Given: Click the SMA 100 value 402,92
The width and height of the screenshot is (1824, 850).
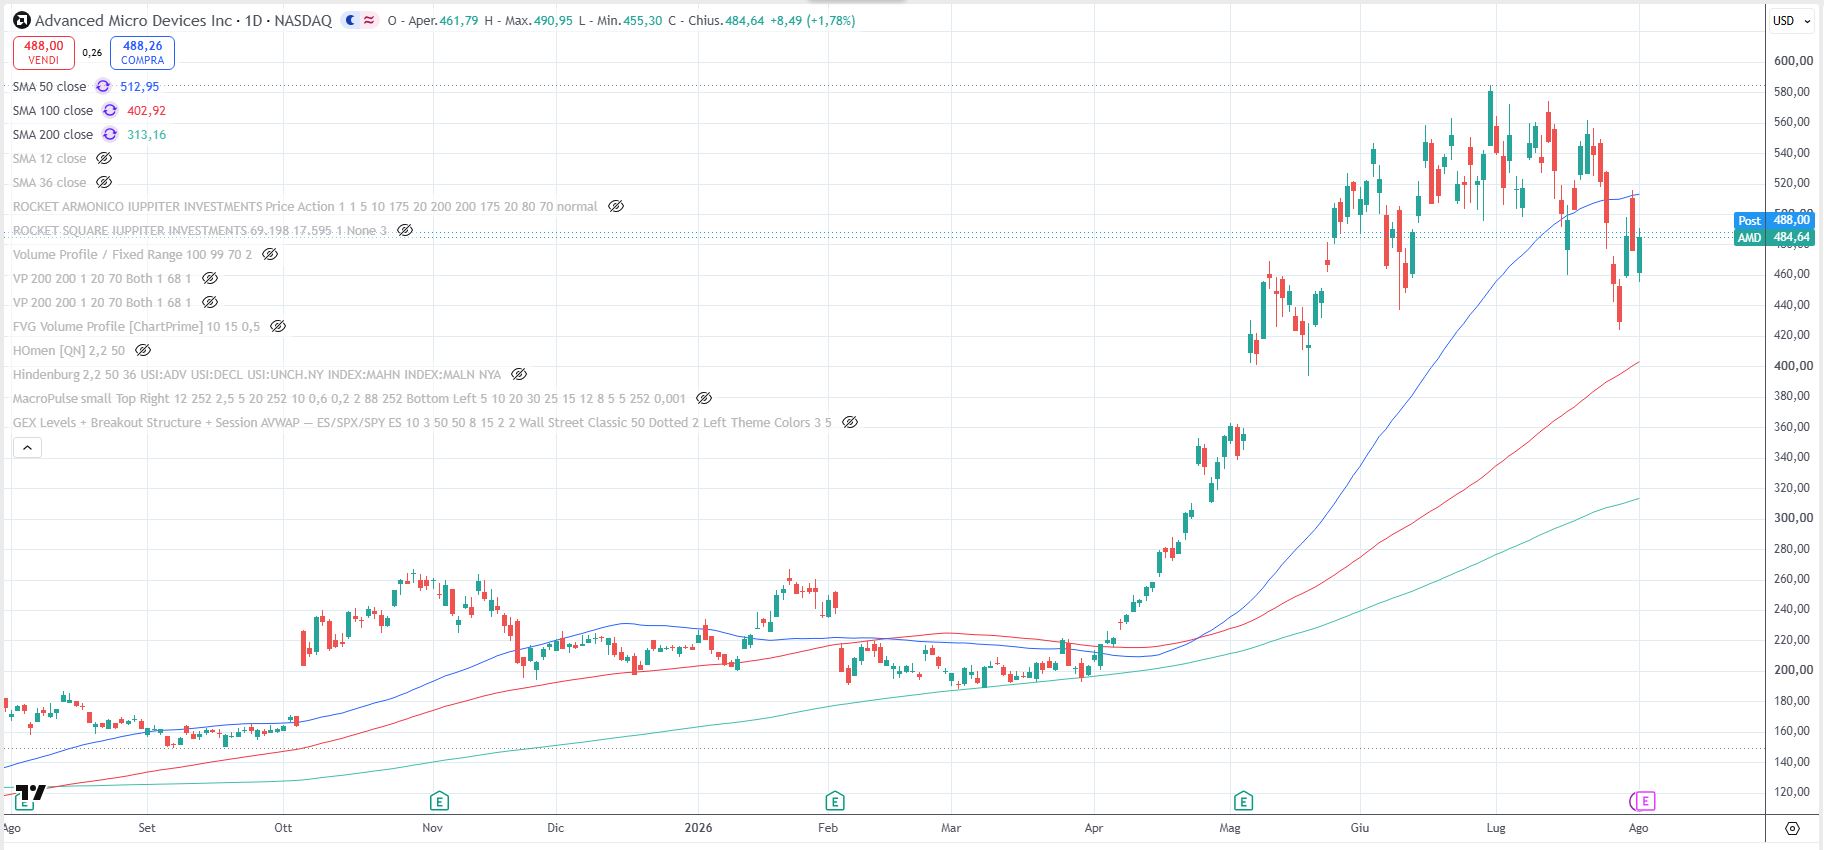Looking at the screenshot, I should point(146,111).
